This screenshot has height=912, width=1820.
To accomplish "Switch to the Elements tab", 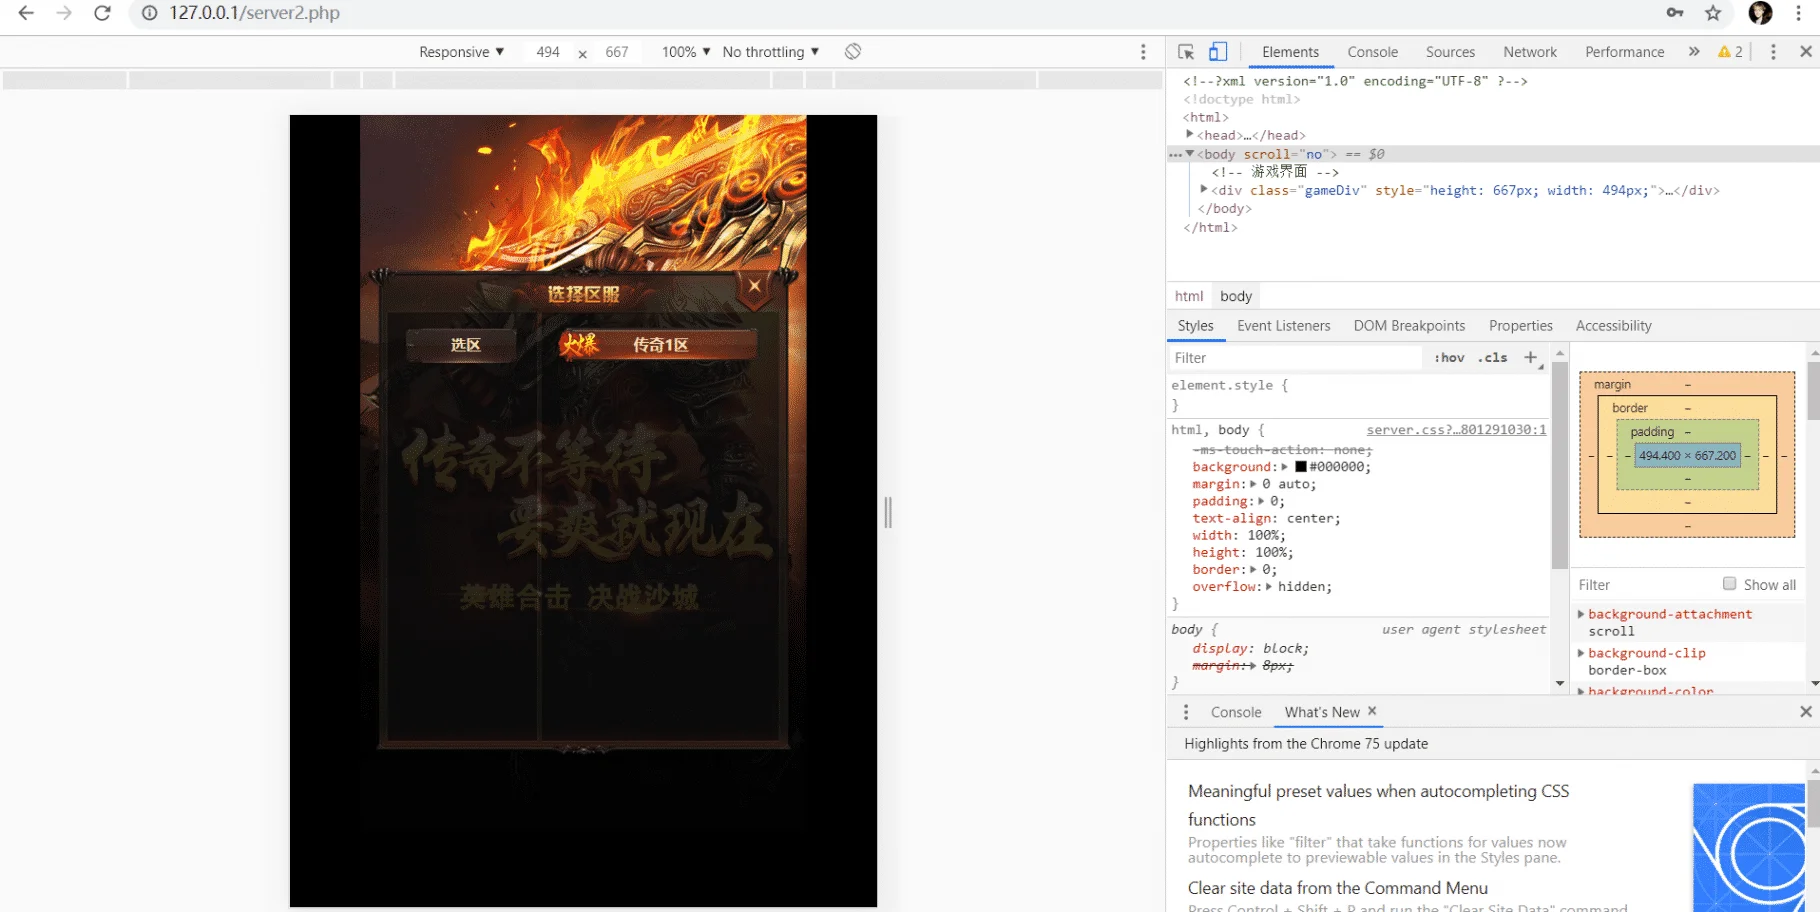I will click(1290, 52).
